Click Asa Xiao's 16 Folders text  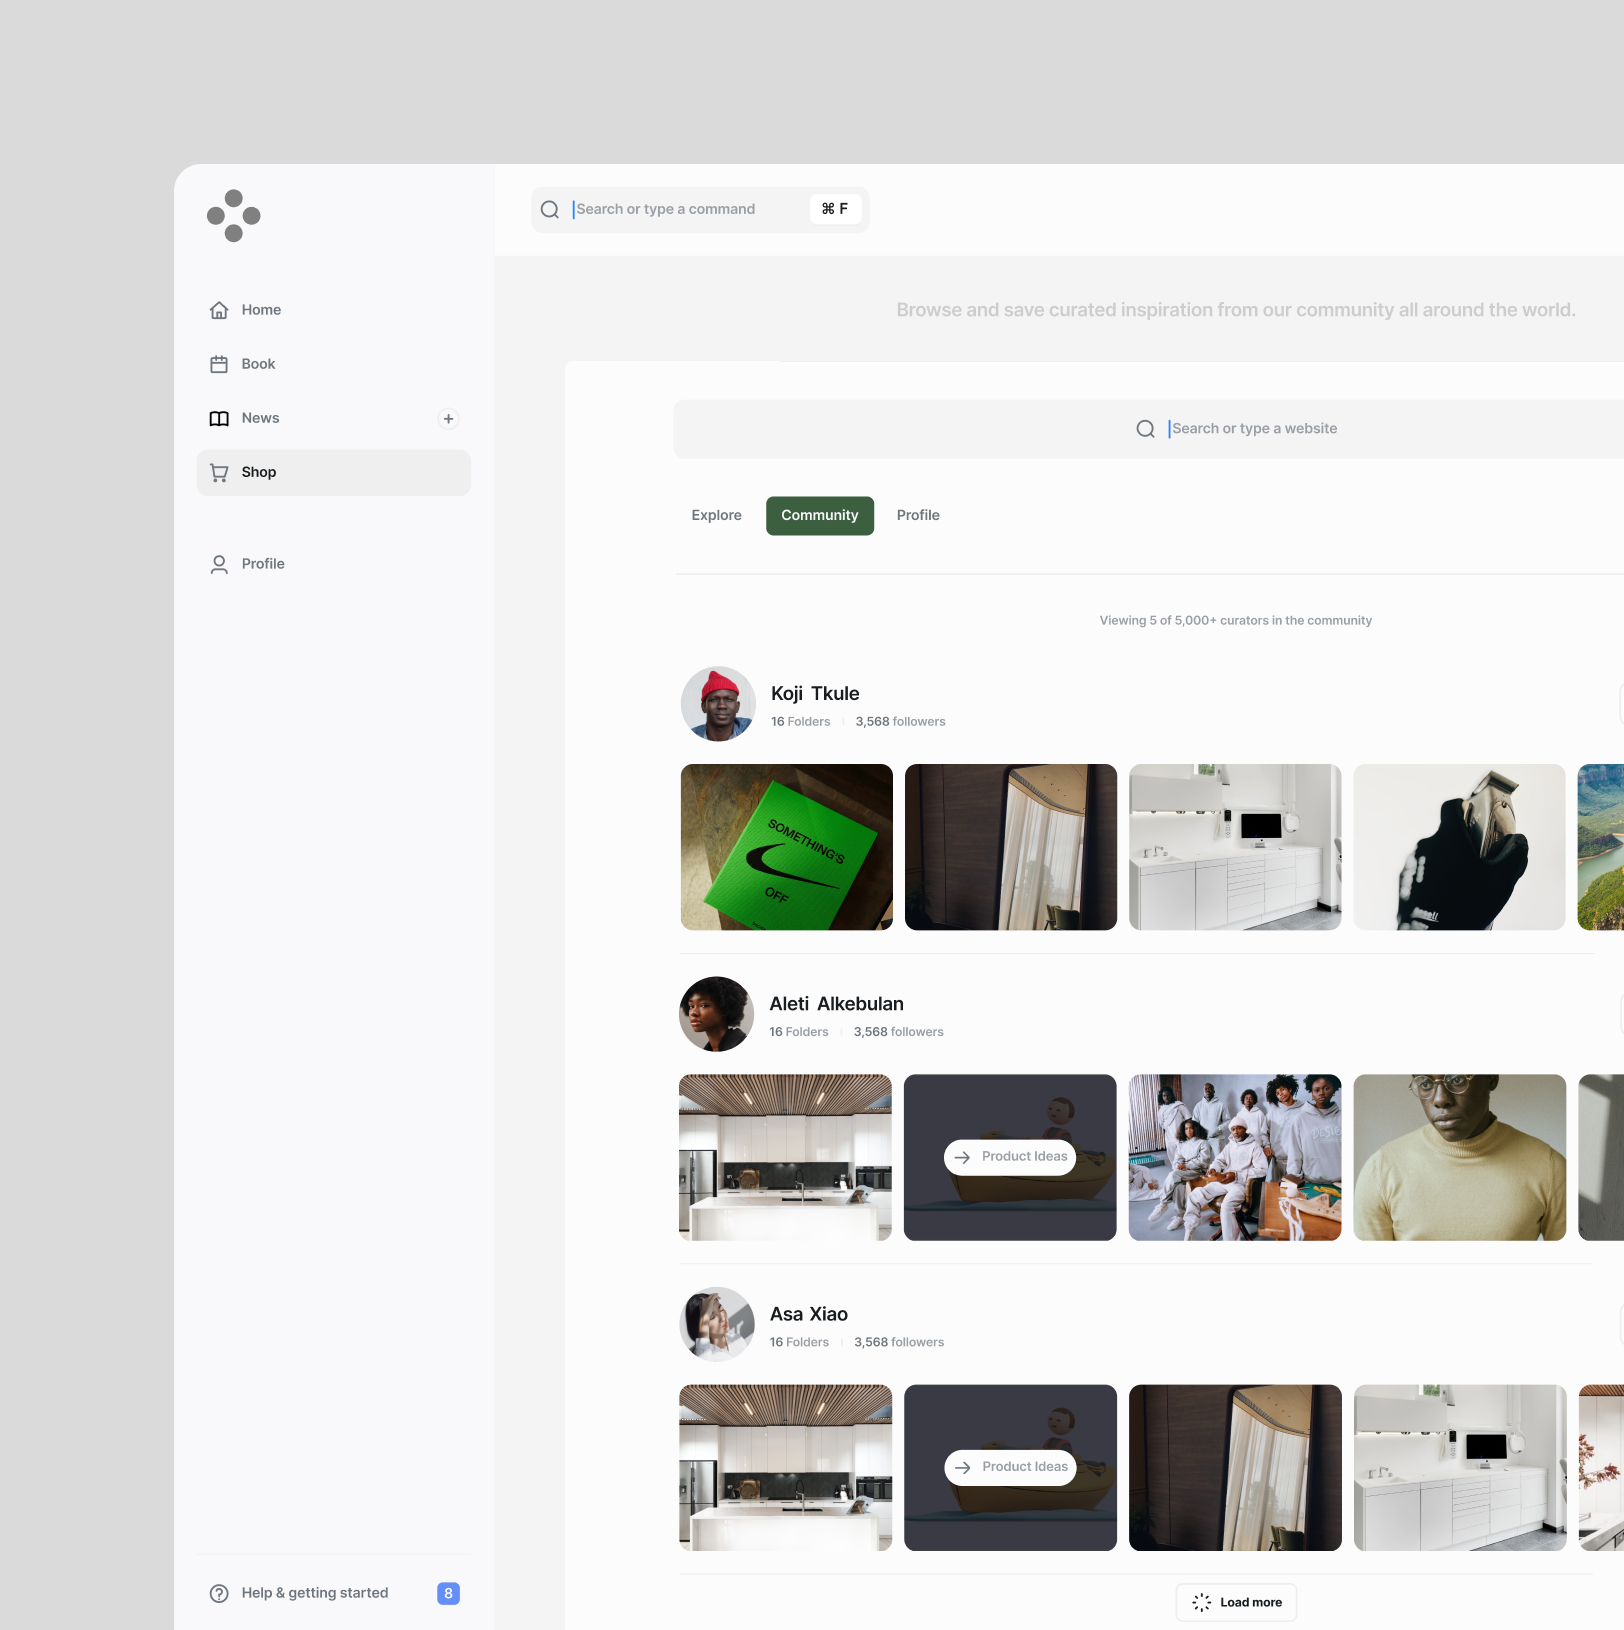coord(799,1342)
